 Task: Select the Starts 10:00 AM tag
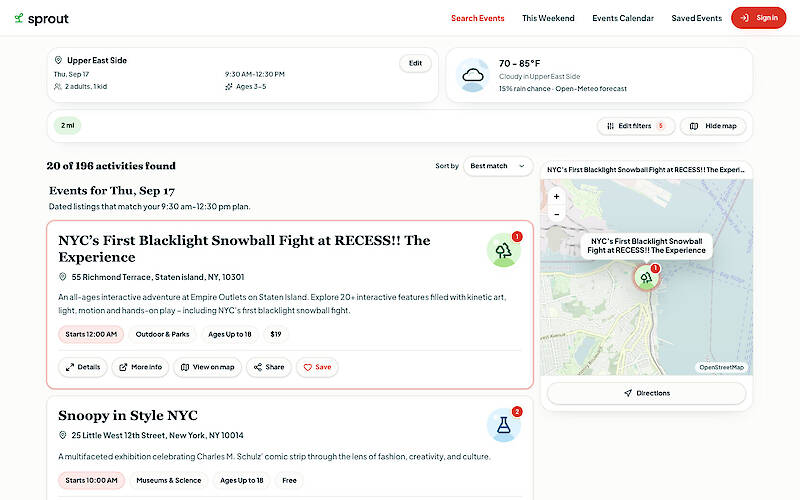(x=91, y=480)
